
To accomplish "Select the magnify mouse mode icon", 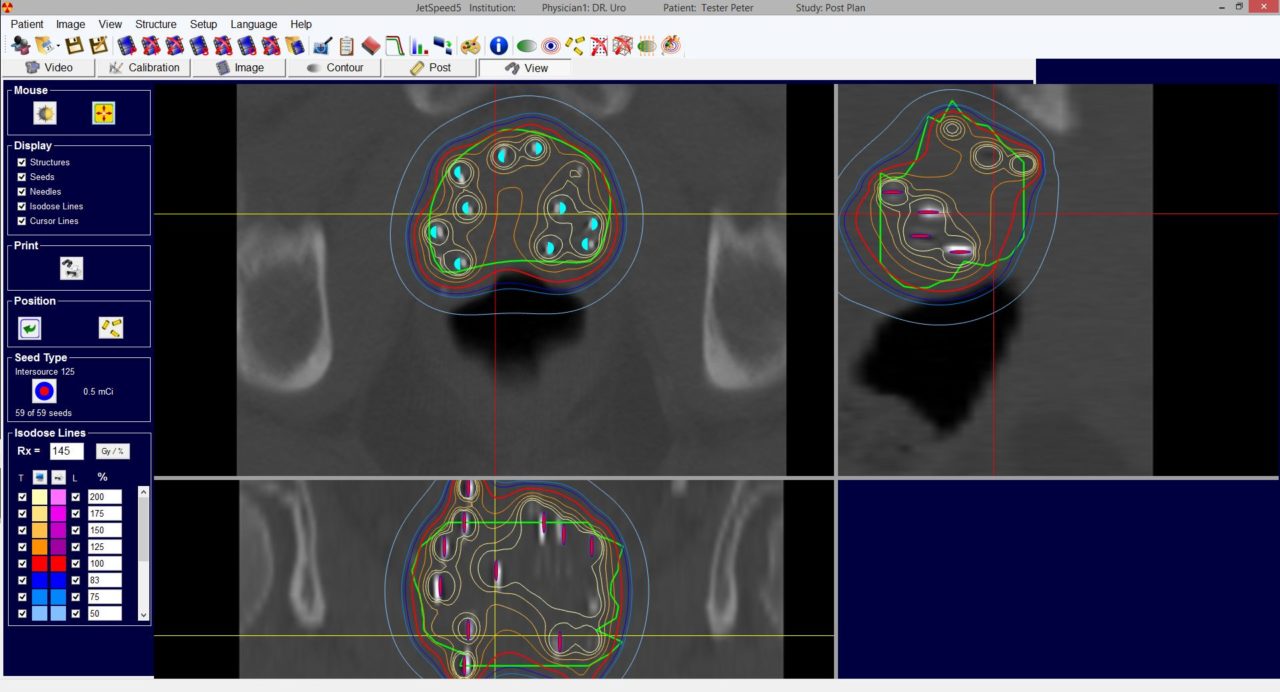I will (44, 112).
